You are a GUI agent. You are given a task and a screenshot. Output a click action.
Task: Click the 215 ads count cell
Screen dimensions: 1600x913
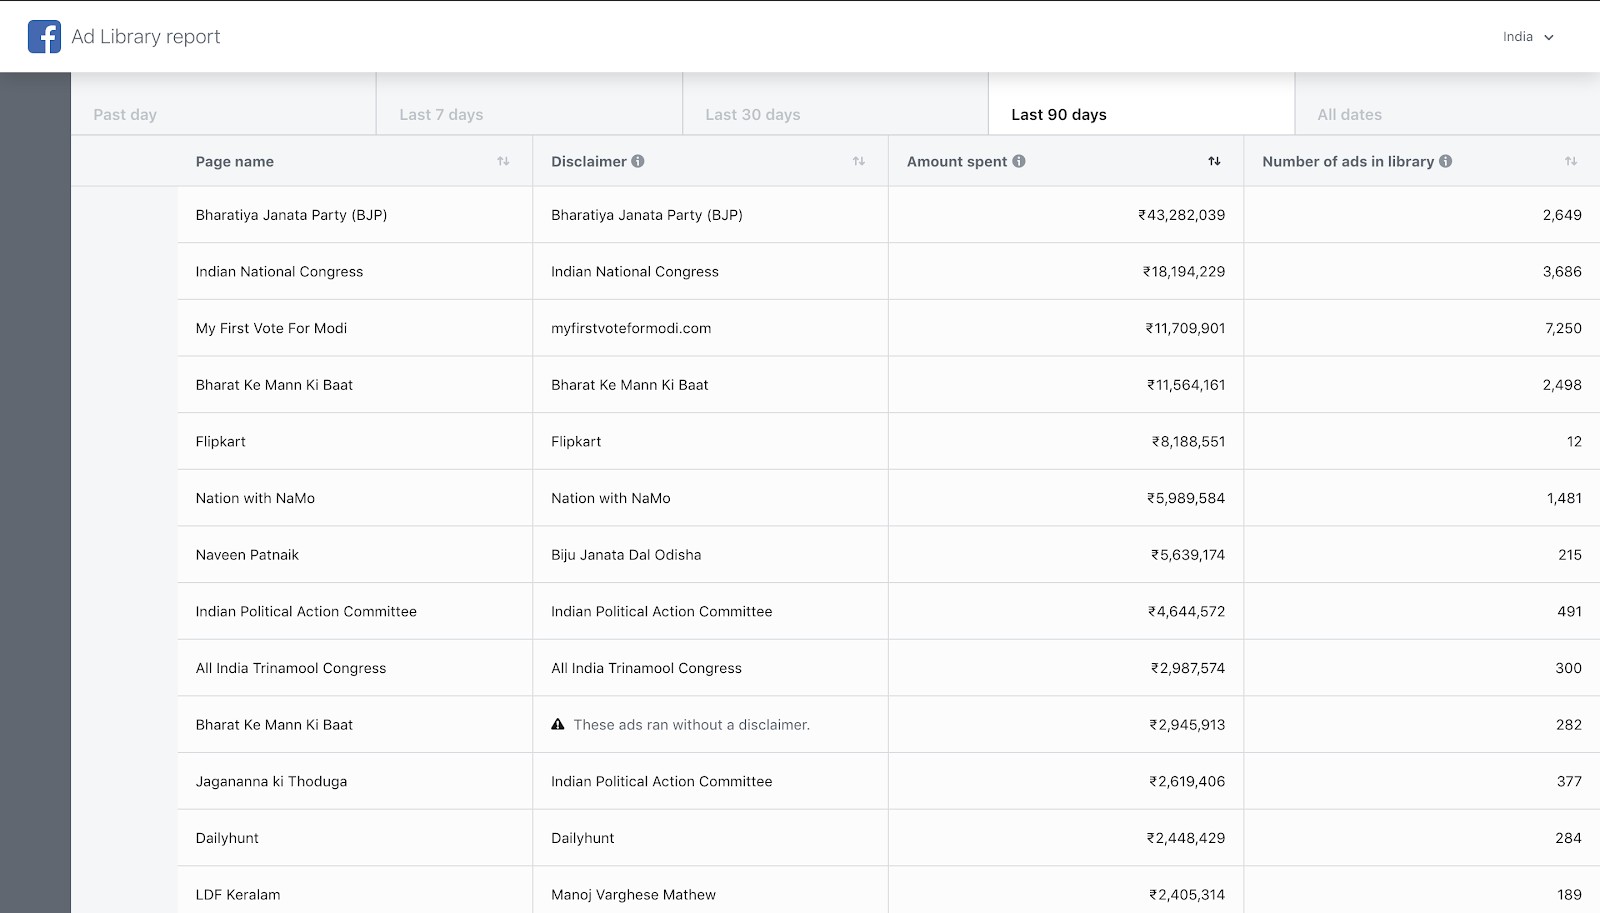[1570, 555]
